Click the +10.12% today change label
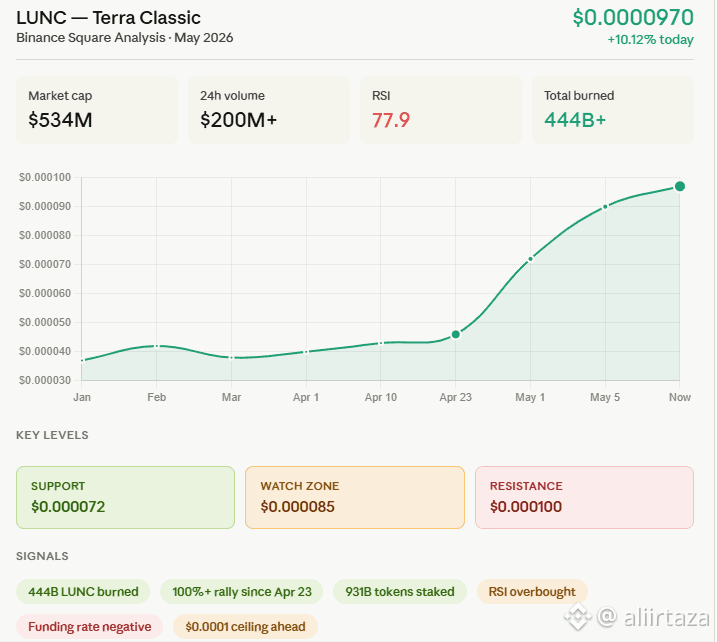Image resolution: width=717 pixels, height=642 pixels. [650, 40]
